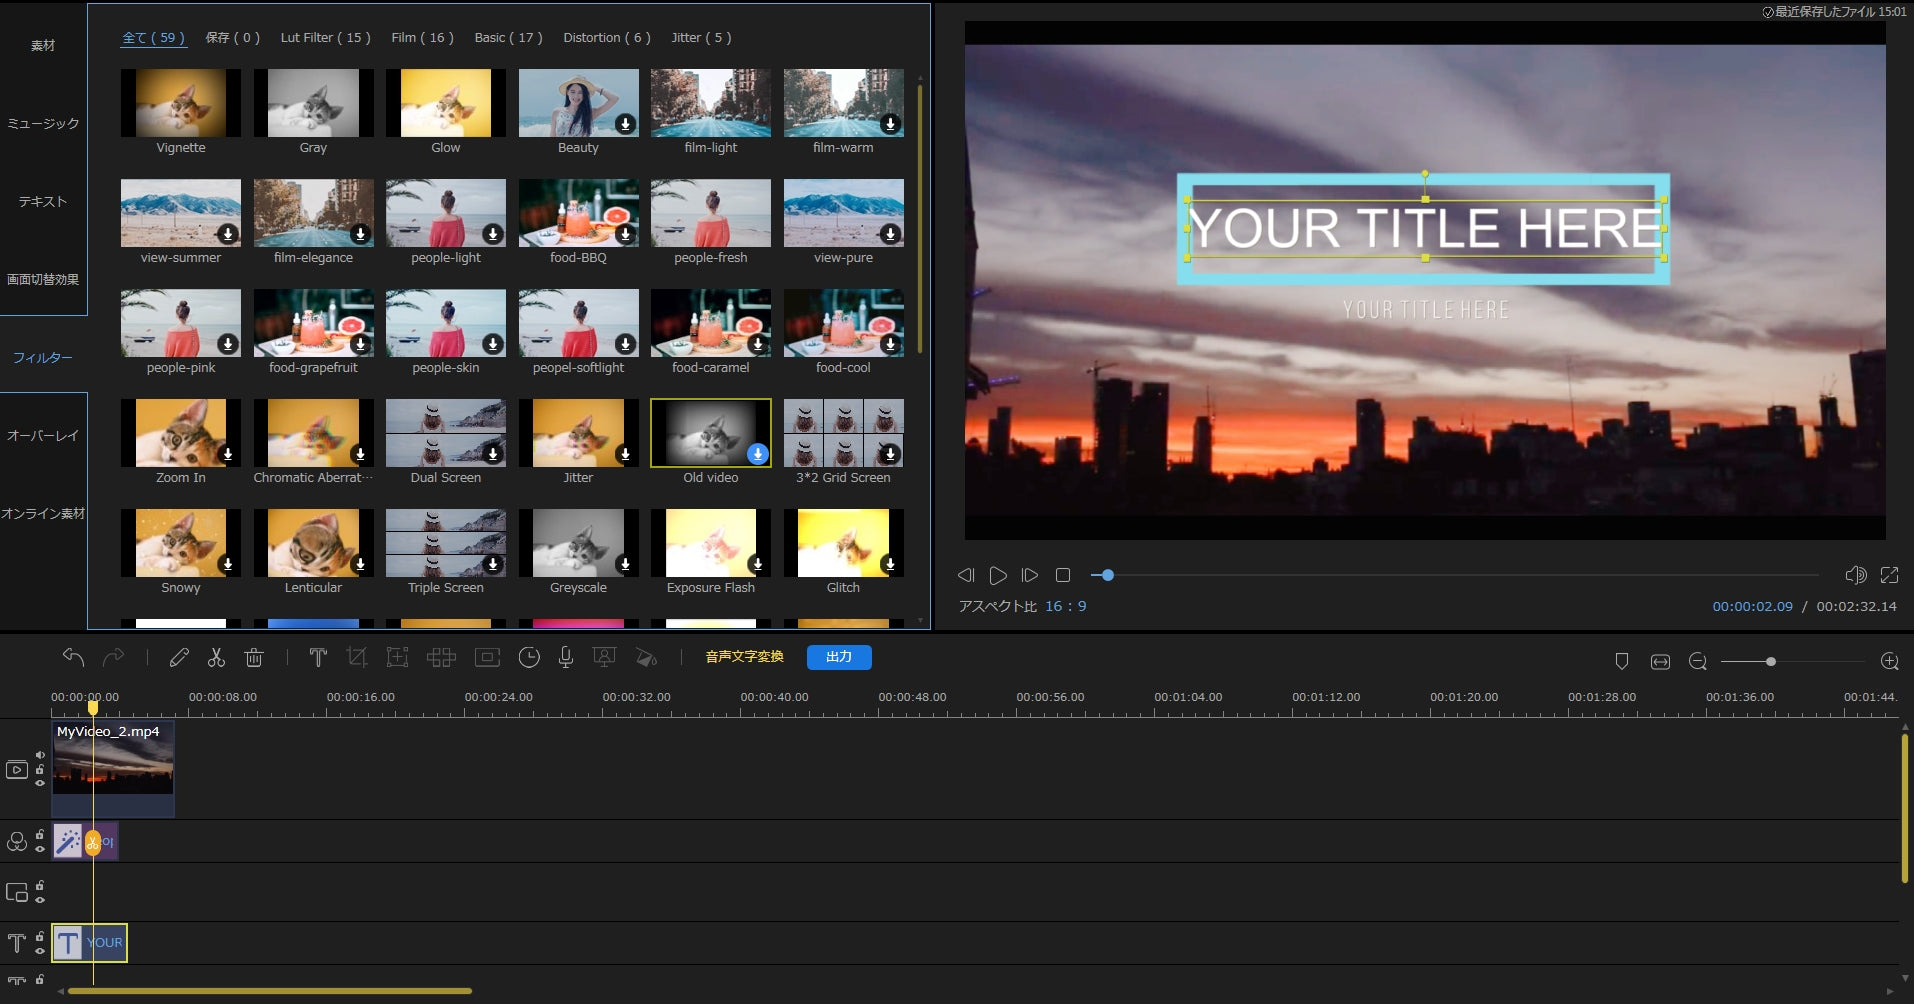
Task: Open the Lut Filter category tab
Action: point(325,38)
